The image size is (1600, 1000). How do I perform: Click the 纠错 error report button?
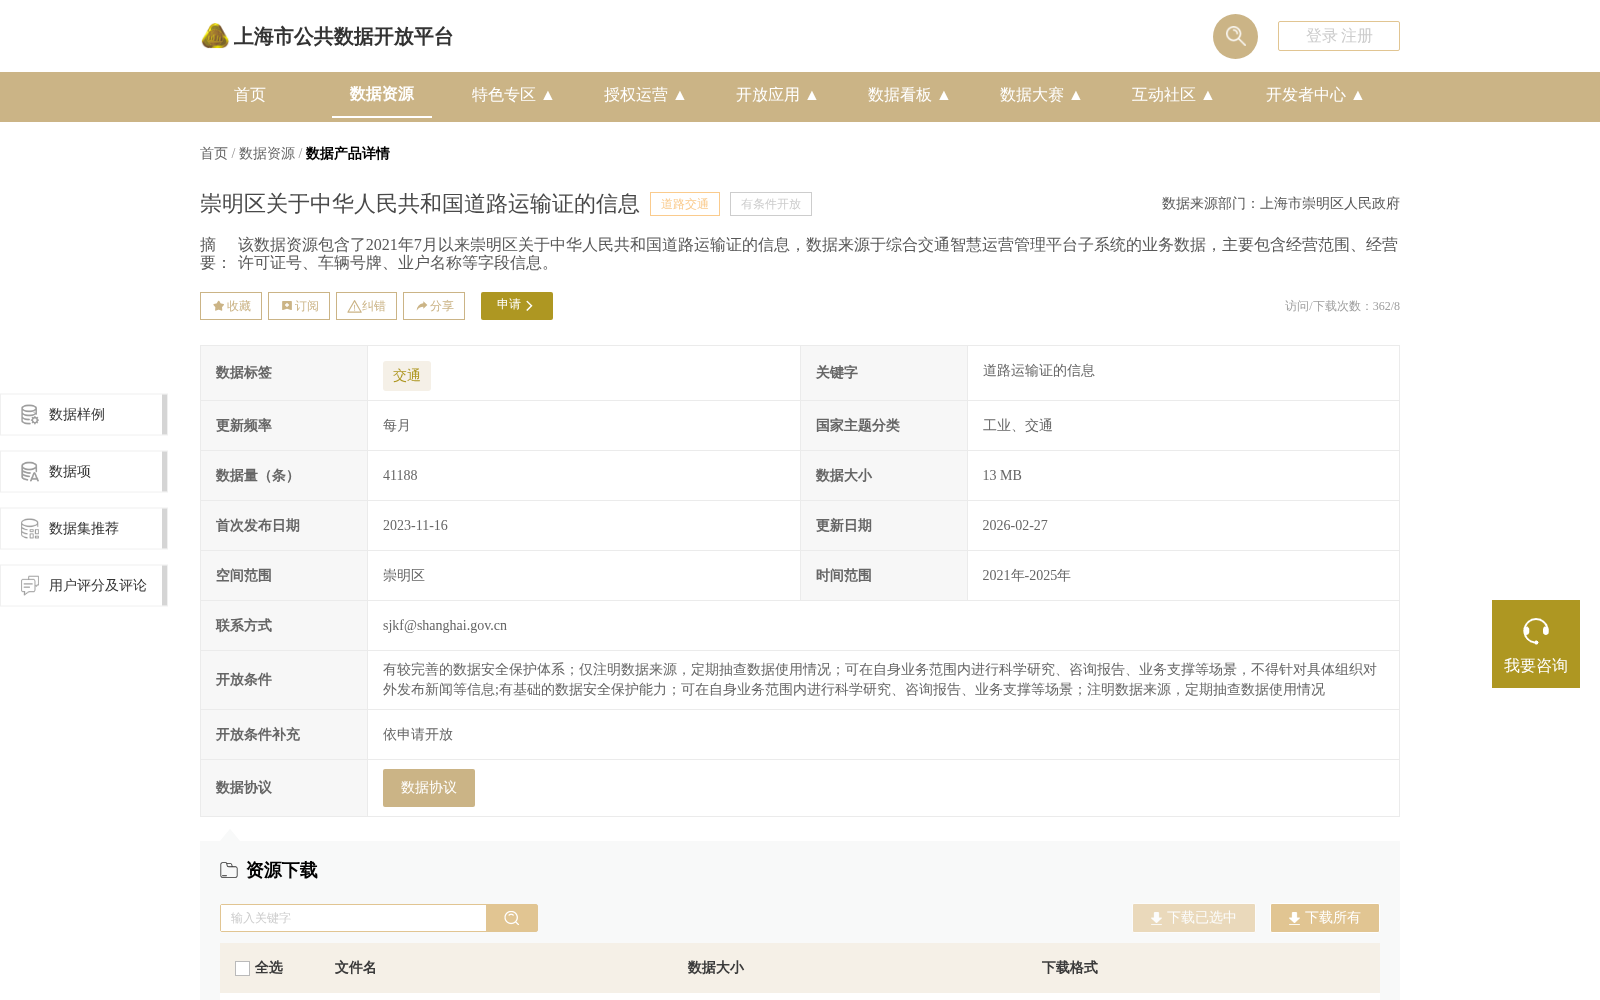pos(366,306)
